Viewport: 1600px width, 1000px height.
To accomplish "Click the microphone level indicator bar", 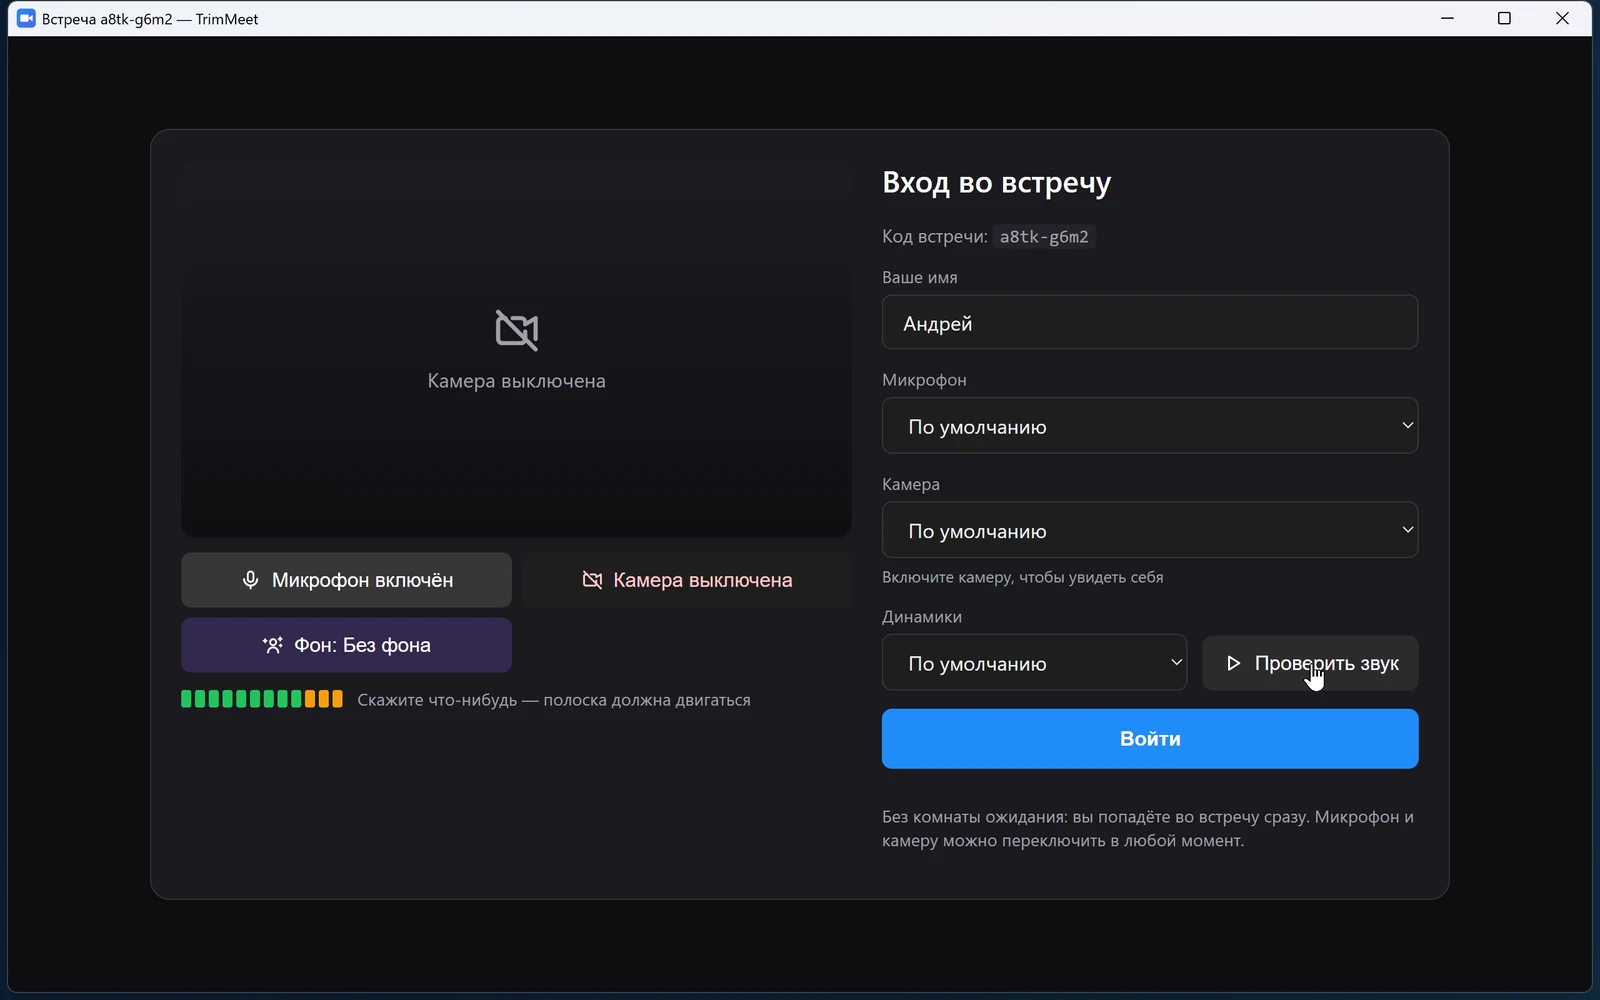I will pos(262,699).
